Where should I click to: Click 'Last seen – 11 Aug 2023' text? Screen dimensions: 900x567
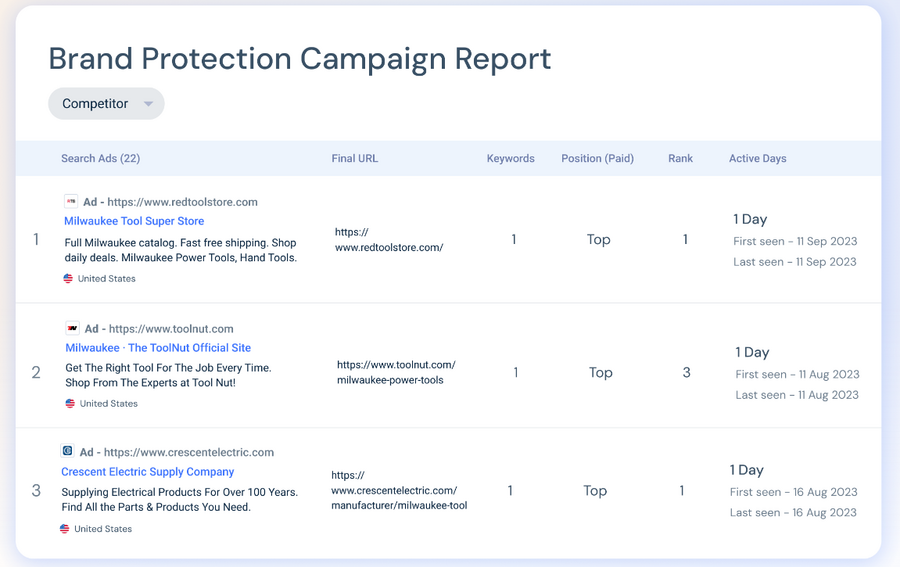pyautogui.click(x=797, y=395)
